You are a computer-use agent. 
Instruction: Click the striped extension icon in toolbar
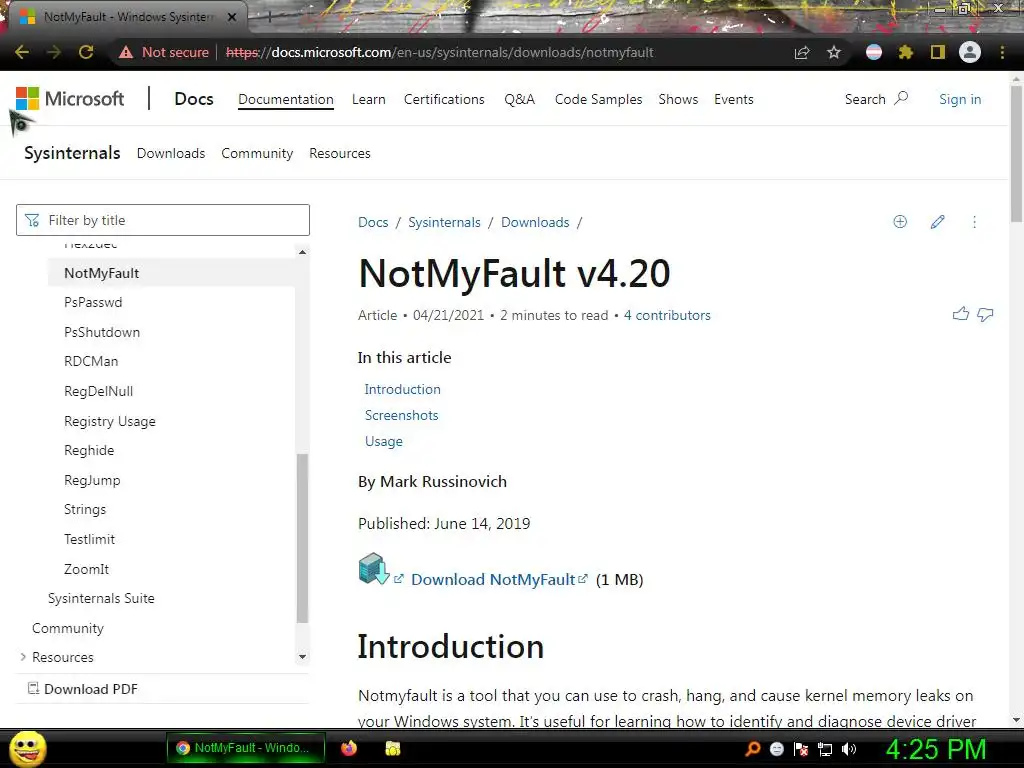point(874,52)
